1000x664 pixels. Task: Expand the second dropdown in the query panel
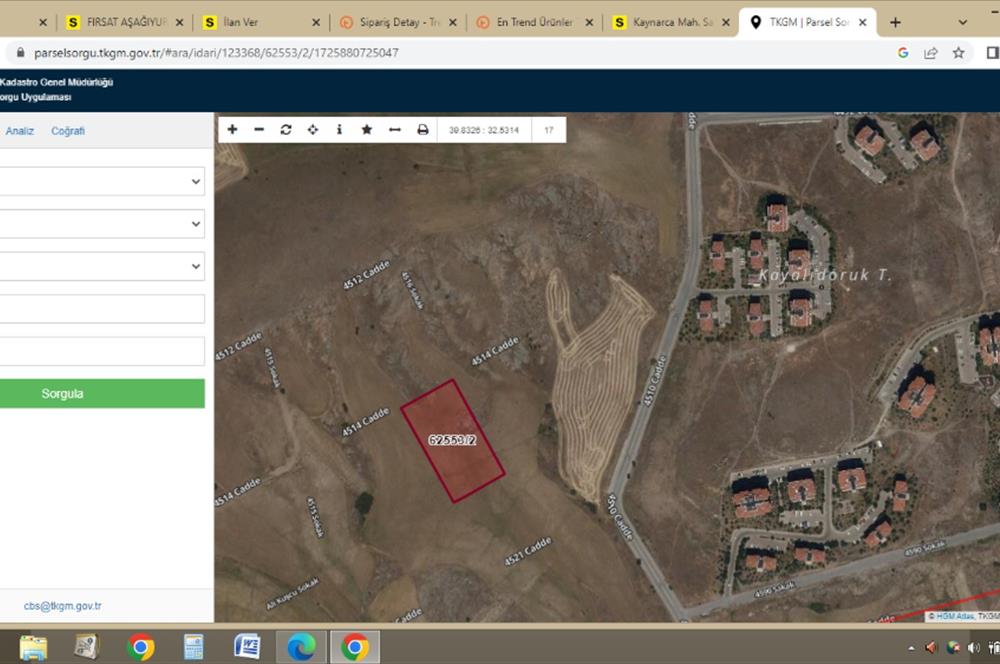101,224
